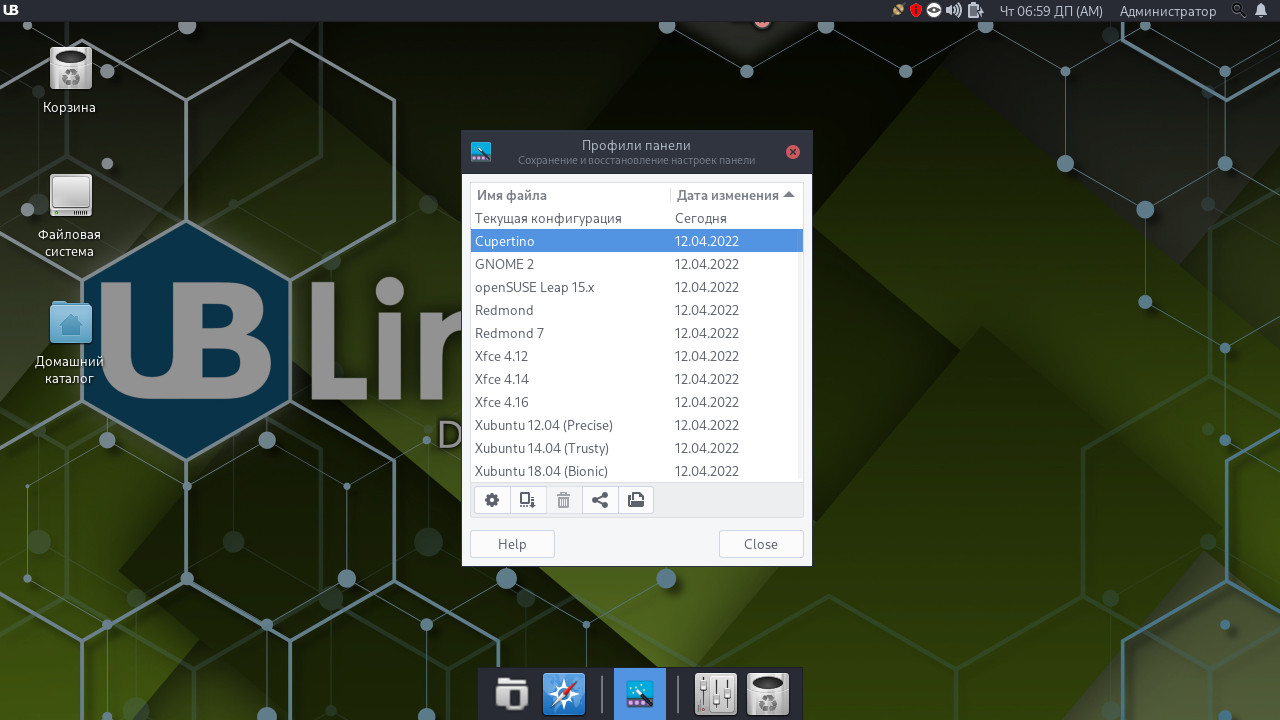This screenshot has width=1280, height=720.
Task: Select the Redmond profile row
Action: (637, 310)
